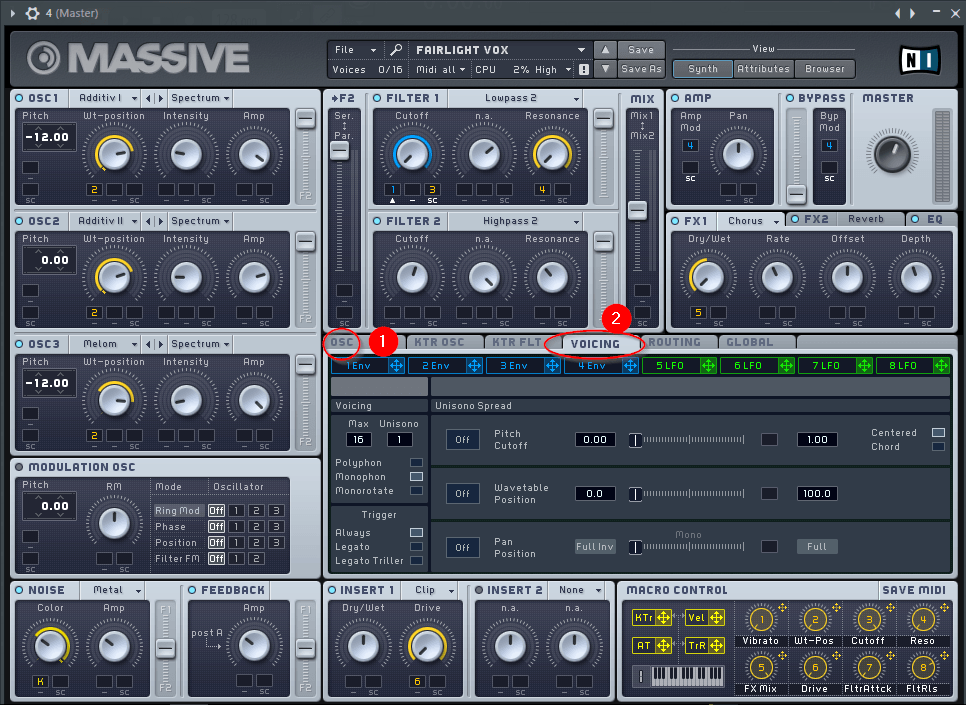Click the preset search magnifier icon
966x705 pixels.
coord(396,50)
